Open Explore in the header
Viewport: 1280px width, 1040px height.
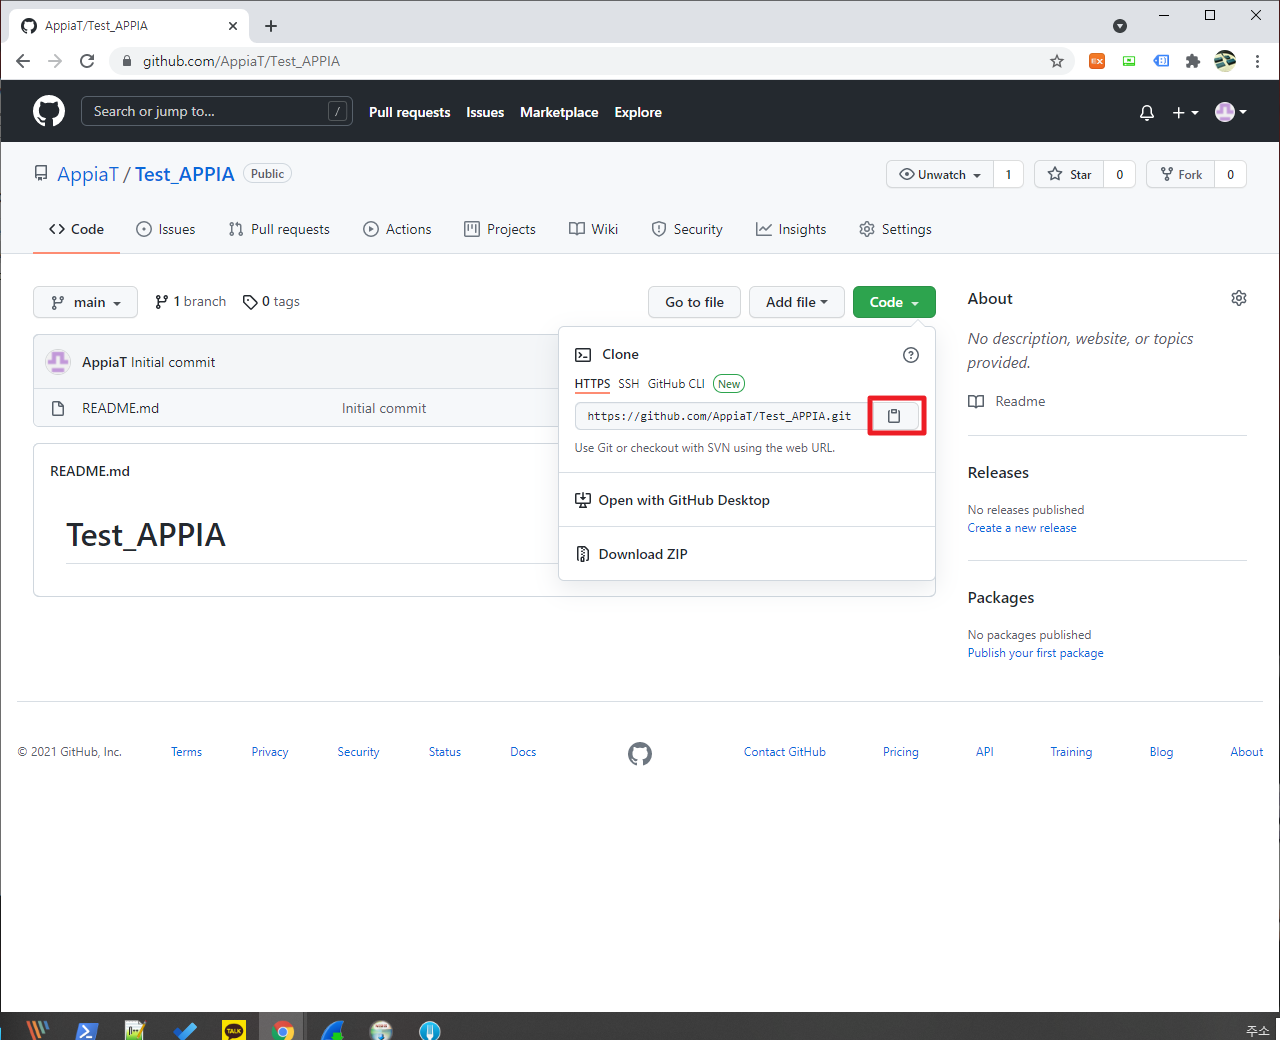tap(638, 112)
